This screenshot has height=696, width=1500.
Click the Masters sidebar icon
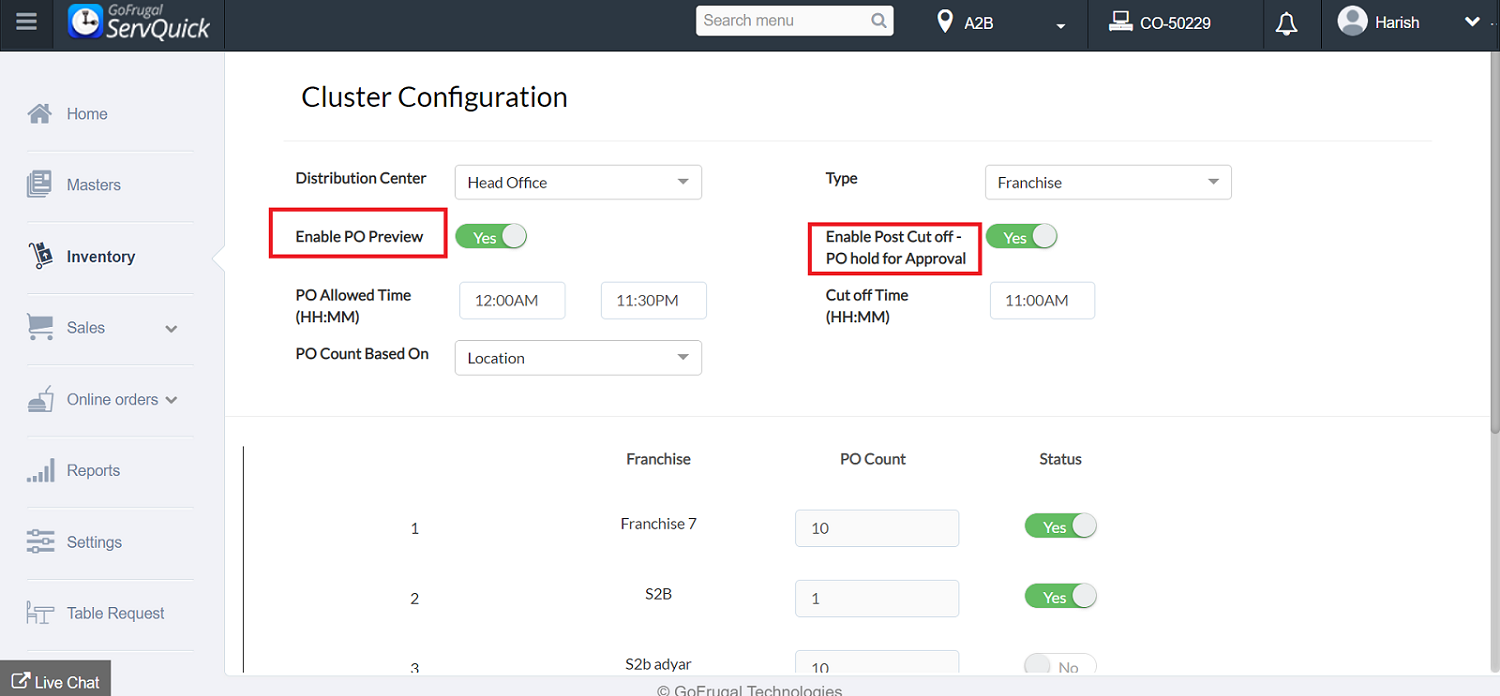(40, 184)
